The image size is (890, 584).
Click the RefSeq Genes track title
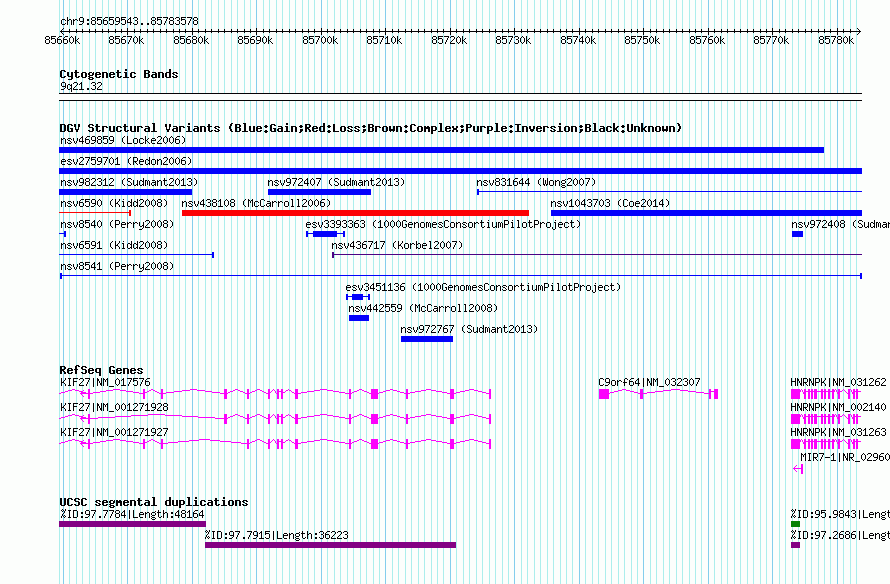click(101, 370)
